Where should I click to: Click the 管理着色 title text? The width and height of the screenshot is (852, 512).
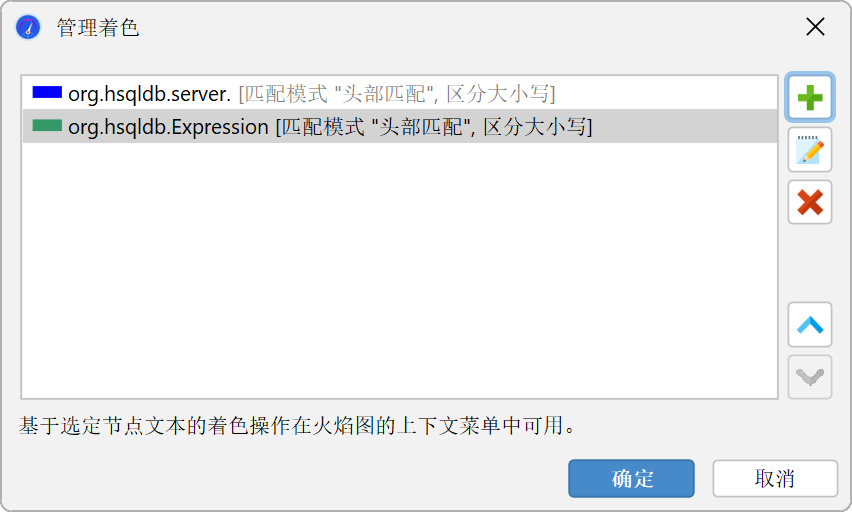click(98, 28)
